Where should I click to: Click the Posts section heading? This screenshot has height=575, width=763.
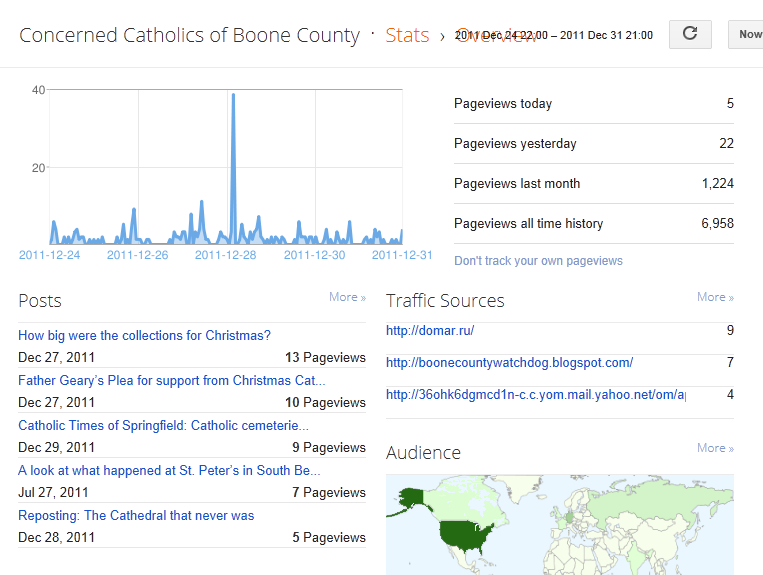(40, 301)
